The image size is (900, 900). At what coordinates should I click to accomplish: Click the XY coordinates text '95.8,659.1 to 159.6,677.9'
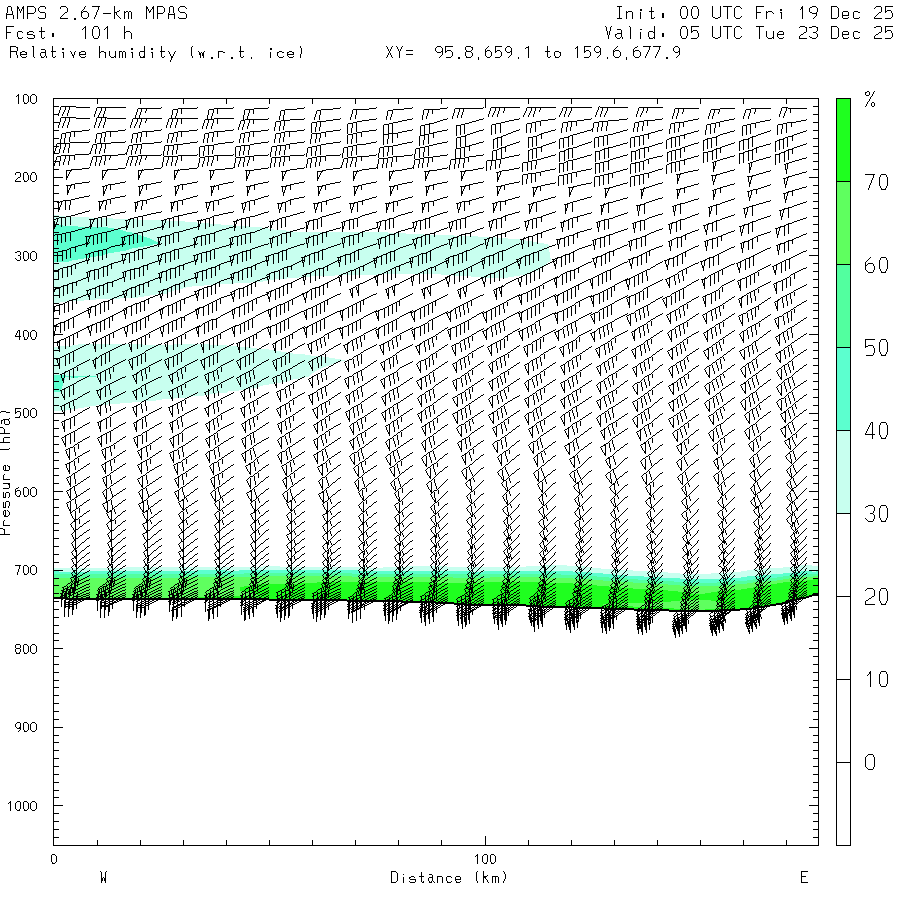(557, 53)
